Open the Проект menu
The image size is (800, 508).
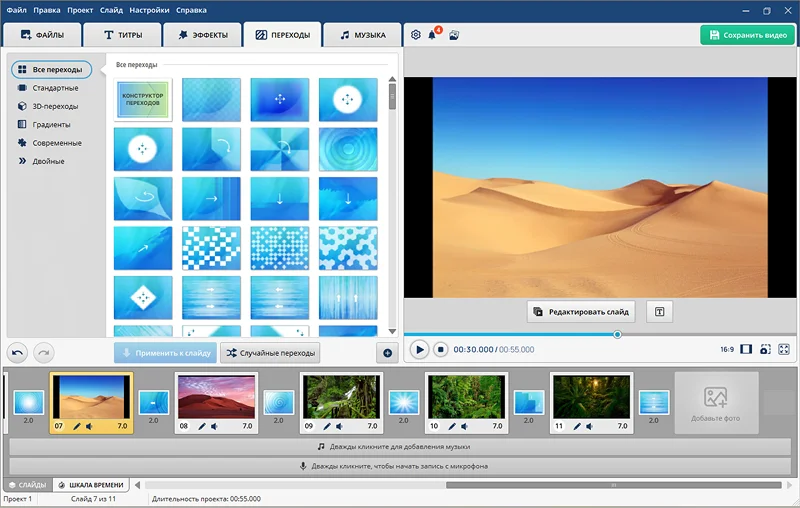80,10
